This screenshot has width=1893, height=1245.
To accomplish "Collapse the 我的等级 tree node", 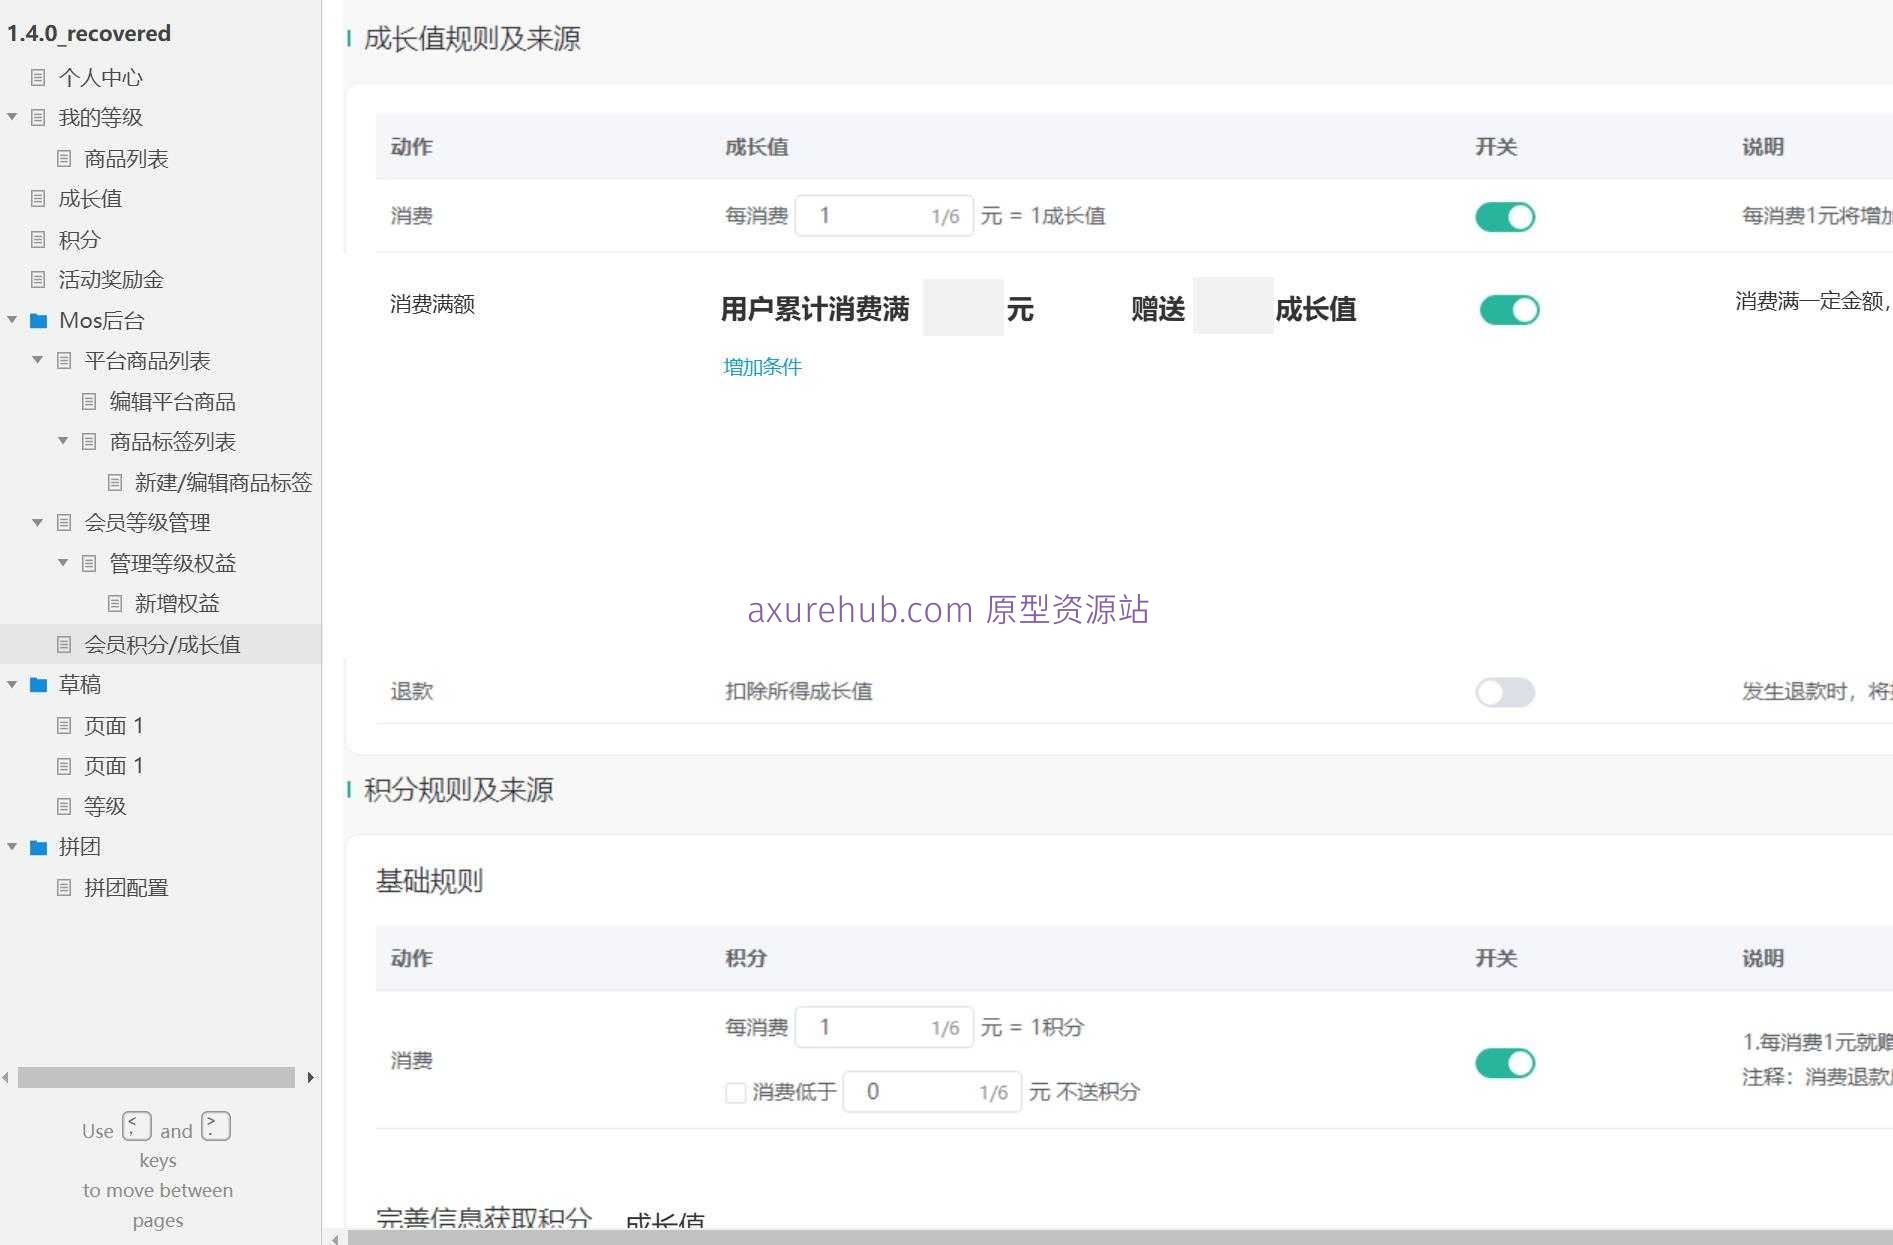I will [12, 117].
